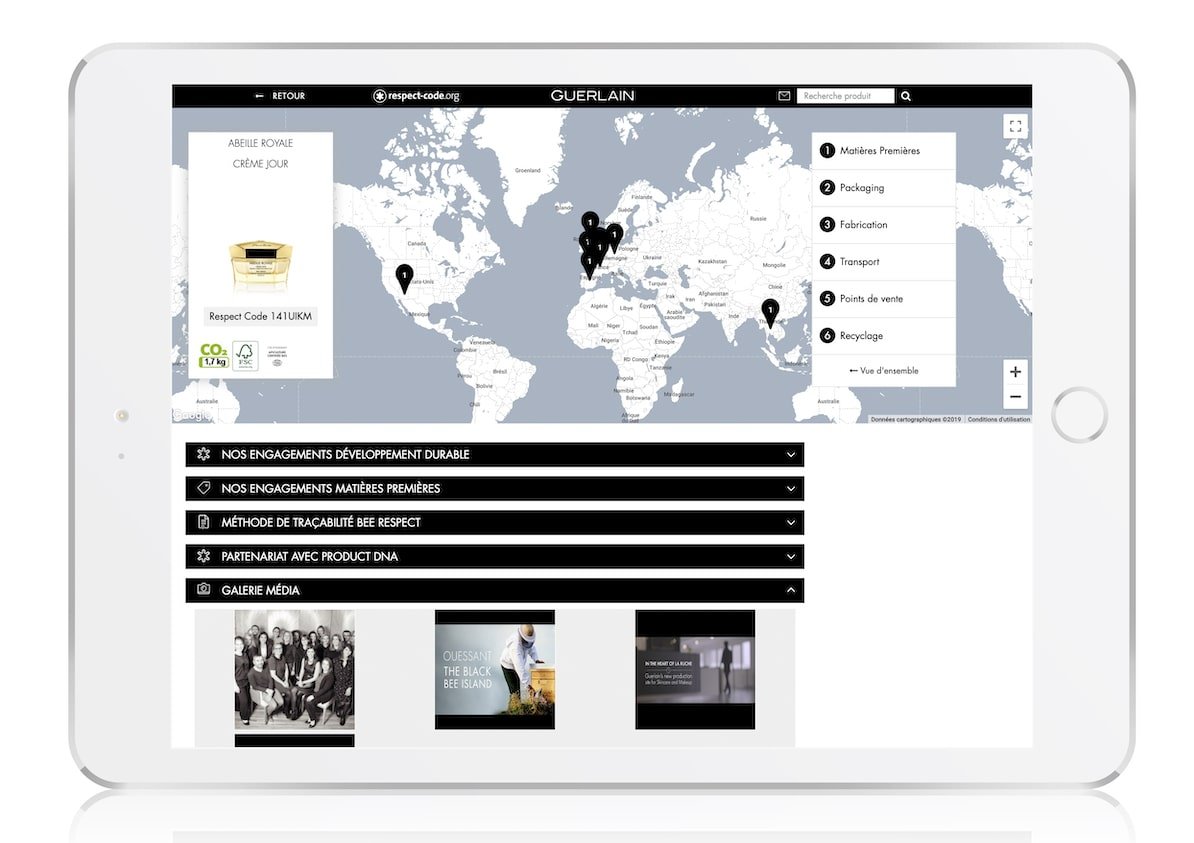Return to Vue d'ensemble
Viewport: 1194px width, 843px height.
tap(883, 371)
